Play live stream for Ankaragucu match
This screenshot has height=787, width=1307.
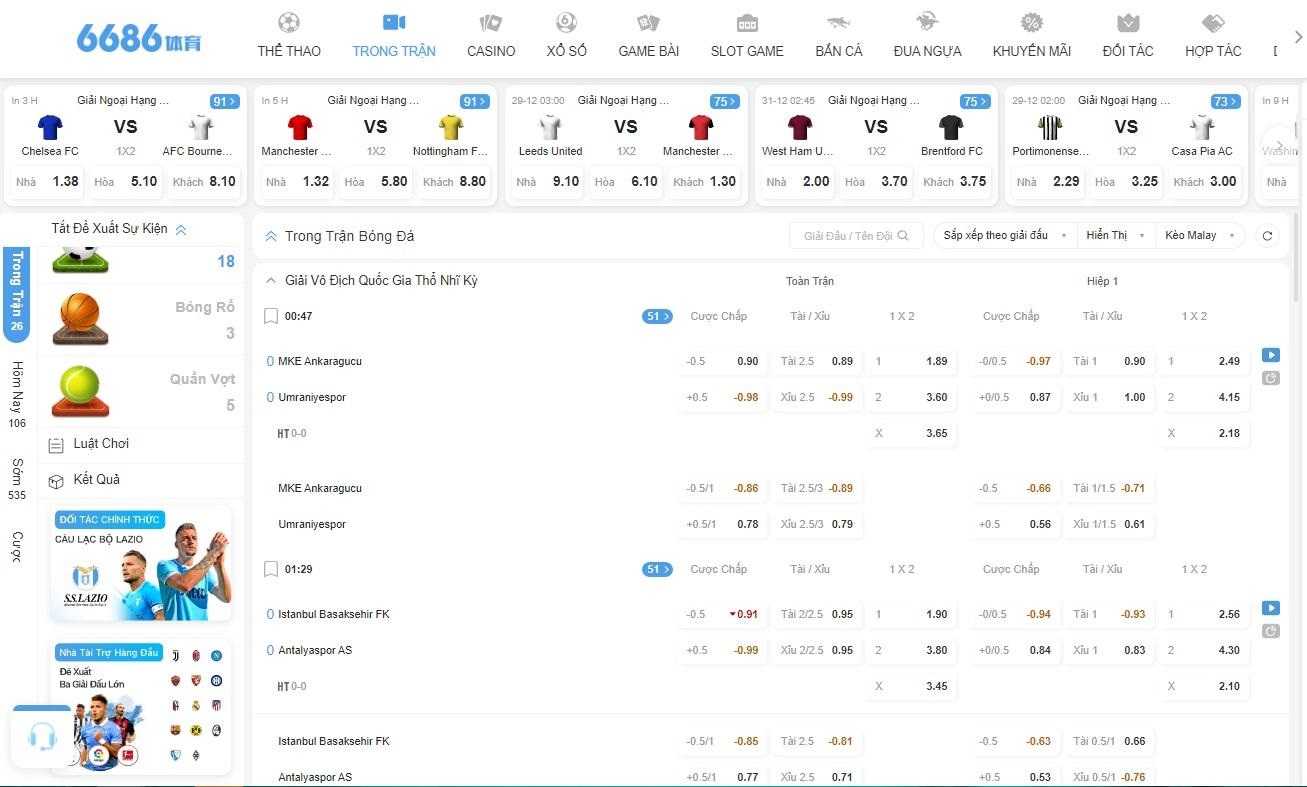tap(1270, 355)
